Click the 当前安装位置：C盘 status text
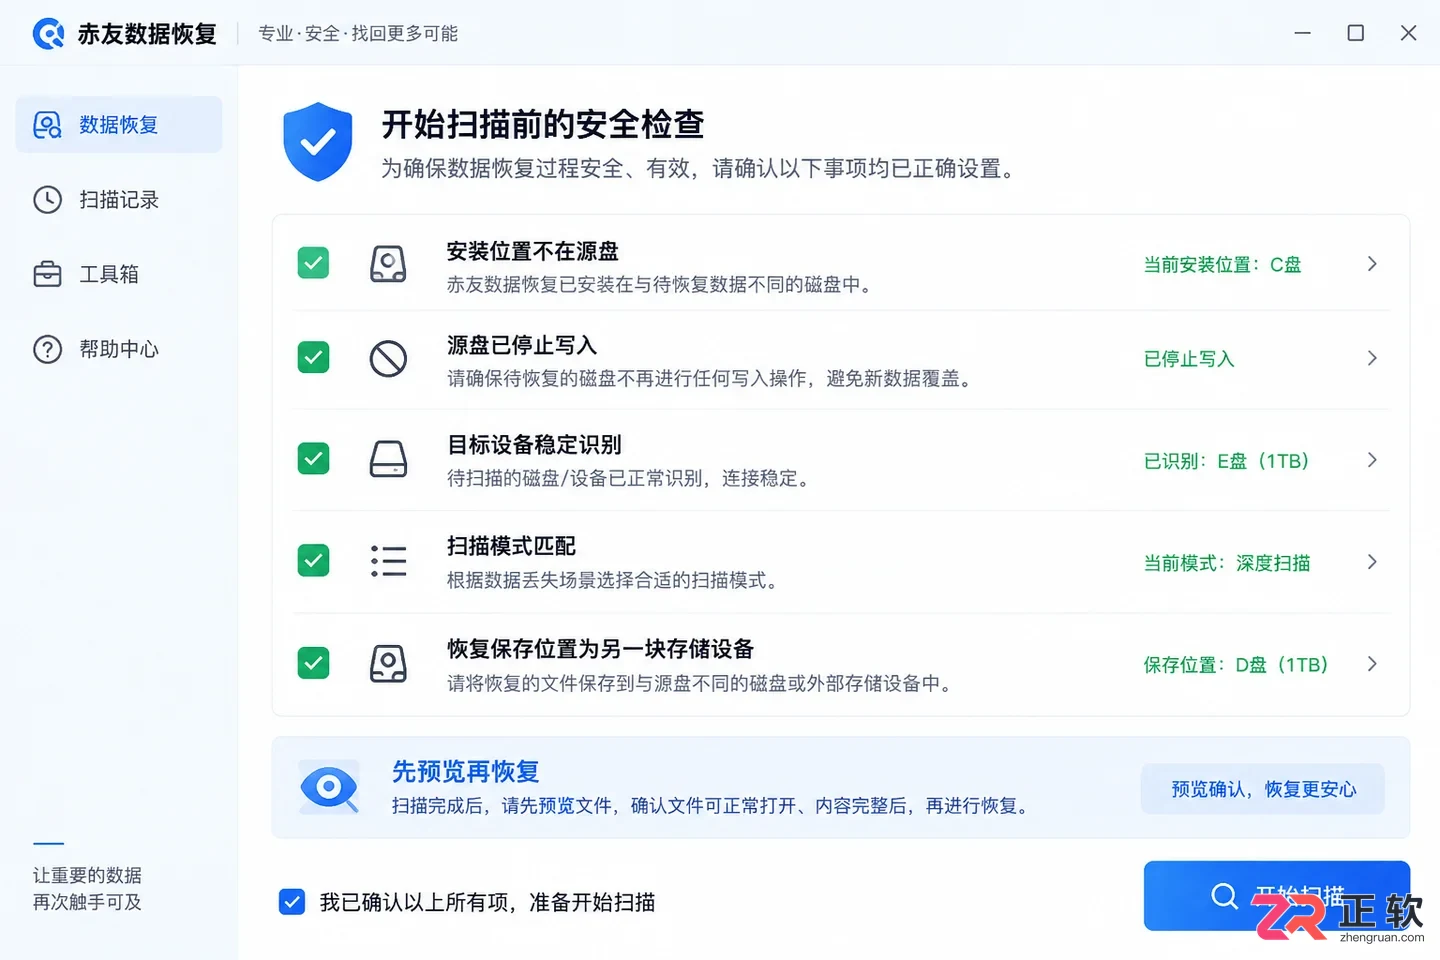Screen dimensions: 1440x960 coord(1222,265)
